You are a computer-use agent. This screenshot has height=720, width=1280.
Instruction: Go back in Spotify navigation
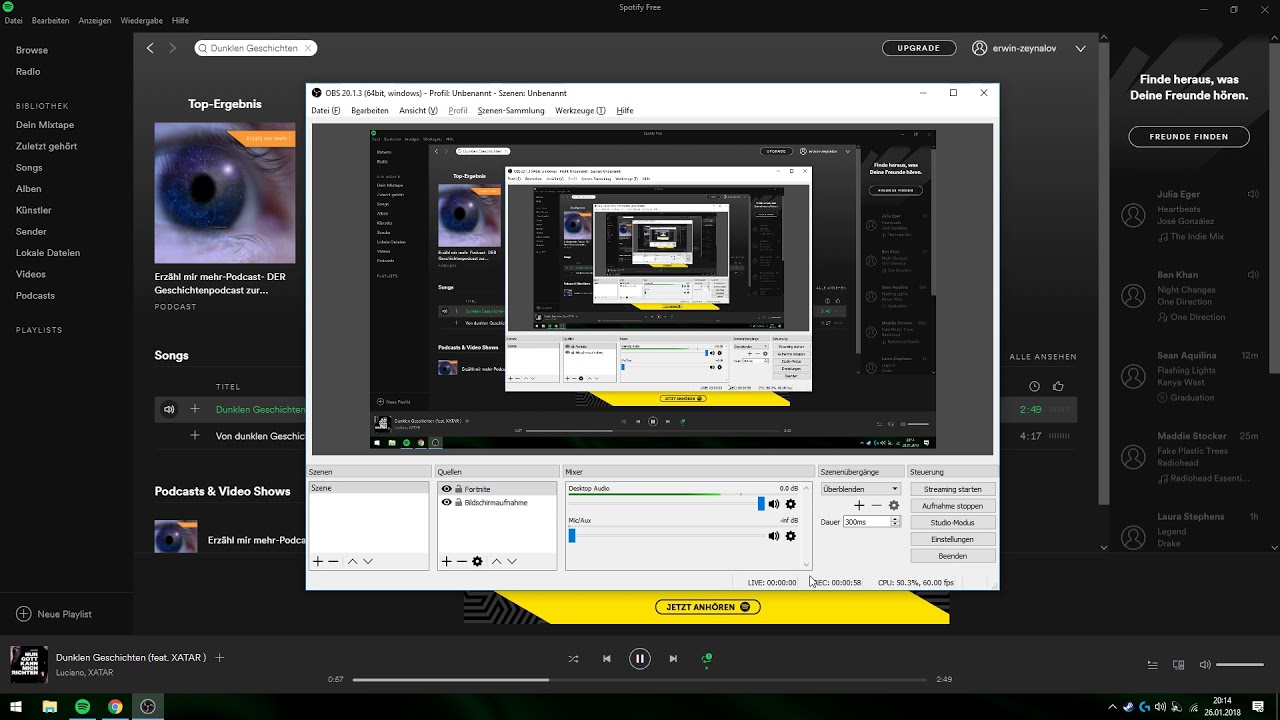click(150, 48)
